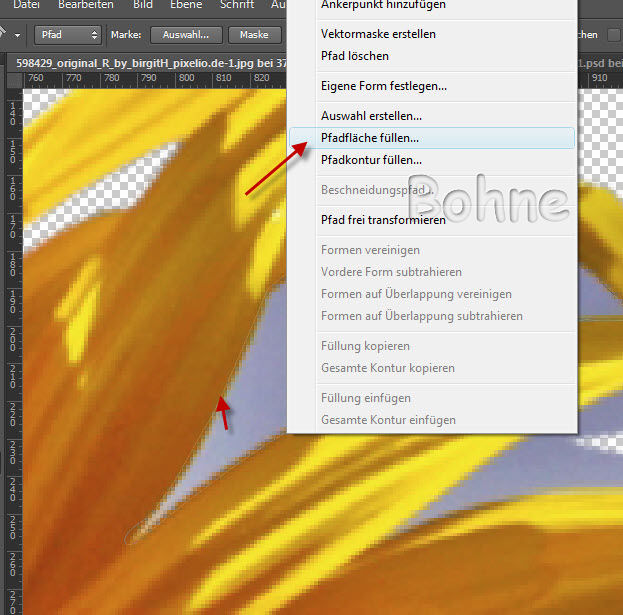This screenshot has width=623, height=615.
Task: Expand the Pfad mode dropdown
Action: pyautogui.click(x=68, y=35)
